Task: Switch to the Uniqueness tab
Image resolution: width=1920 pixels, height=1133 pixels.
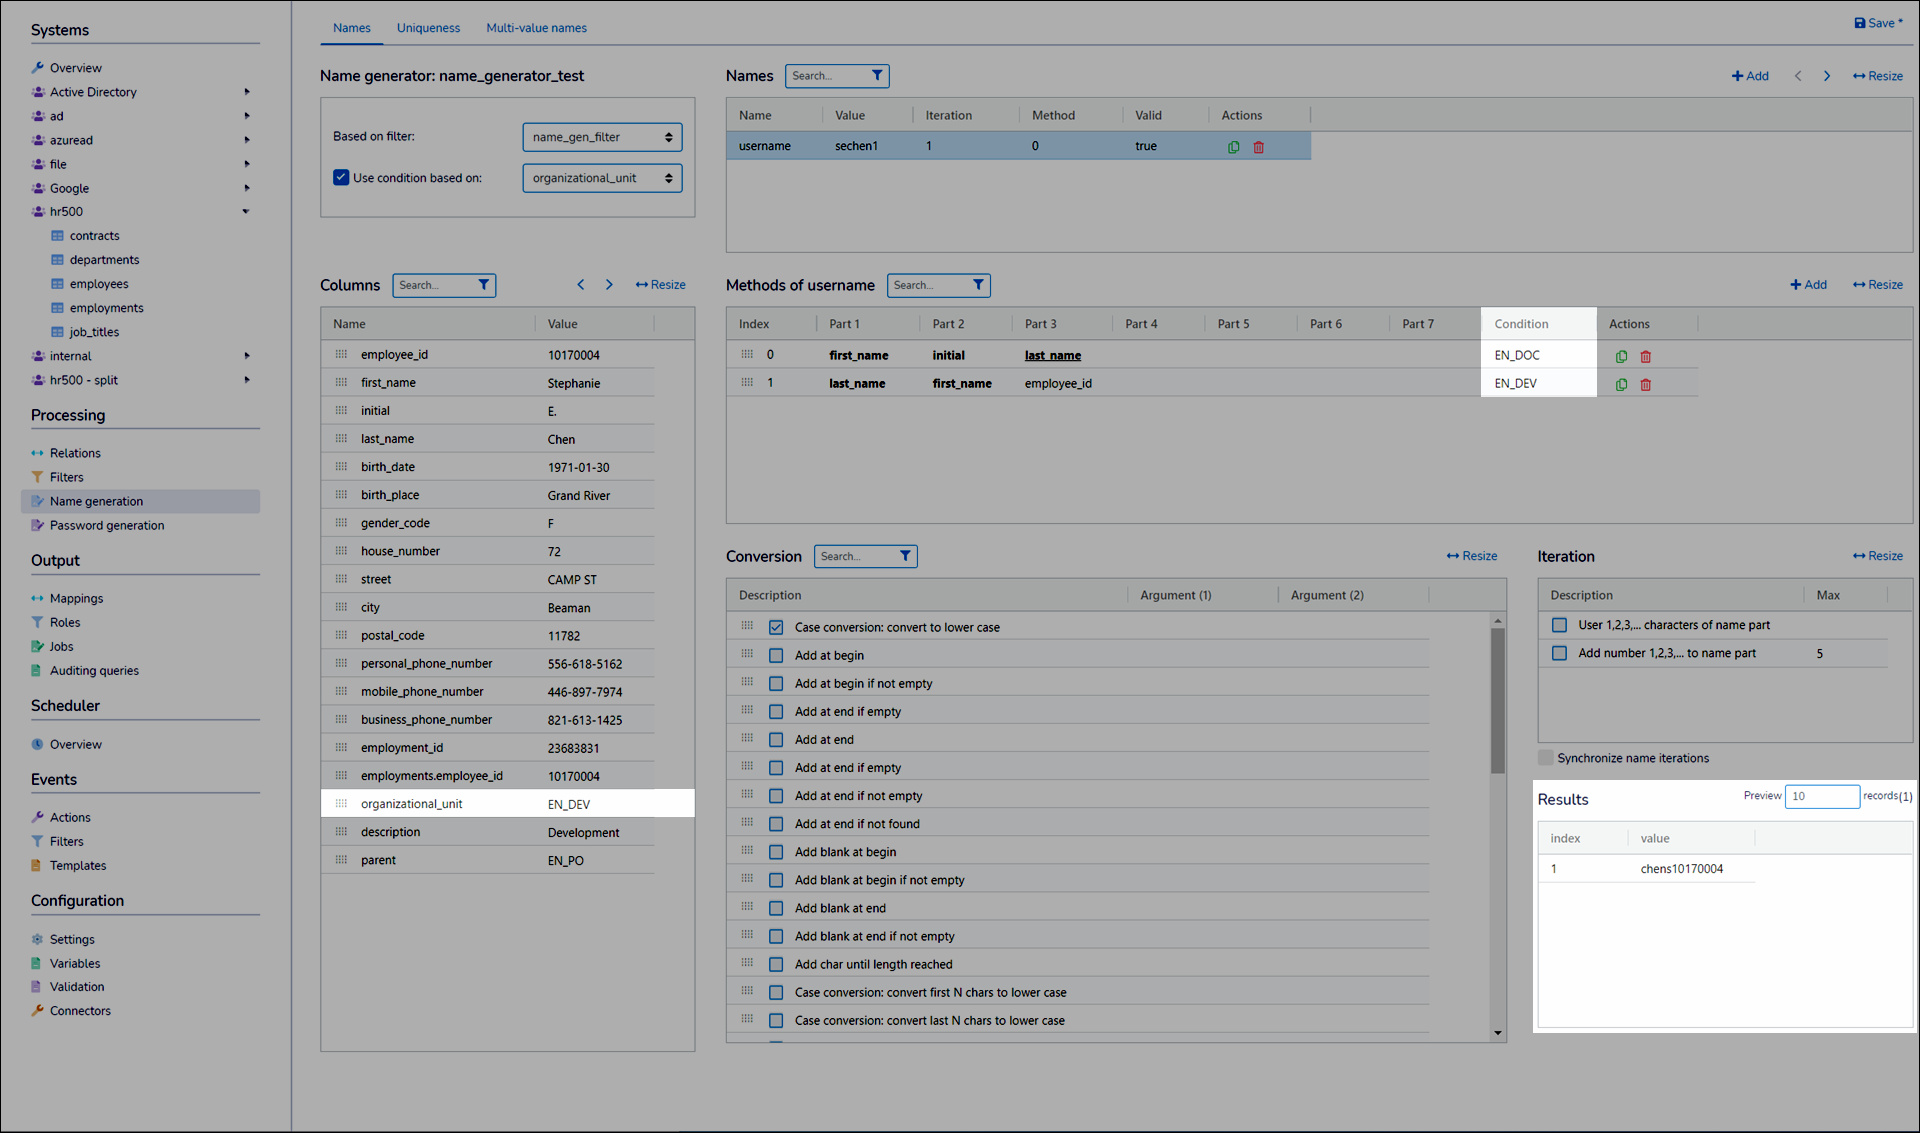Action: [428, 28]
